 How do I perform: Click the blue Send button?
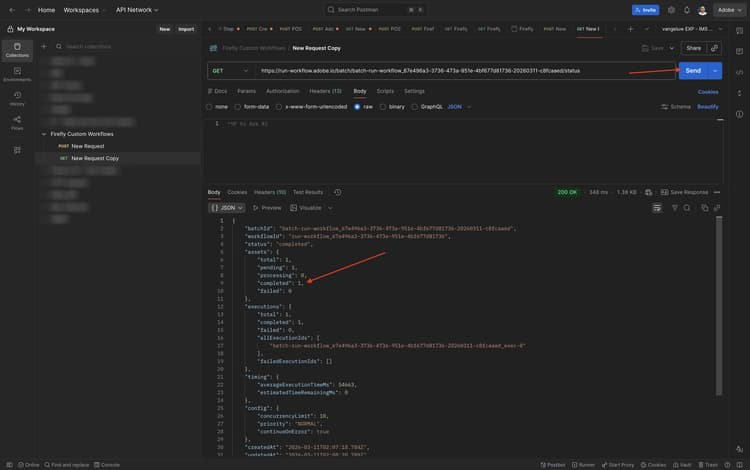[x=693, y=71]
